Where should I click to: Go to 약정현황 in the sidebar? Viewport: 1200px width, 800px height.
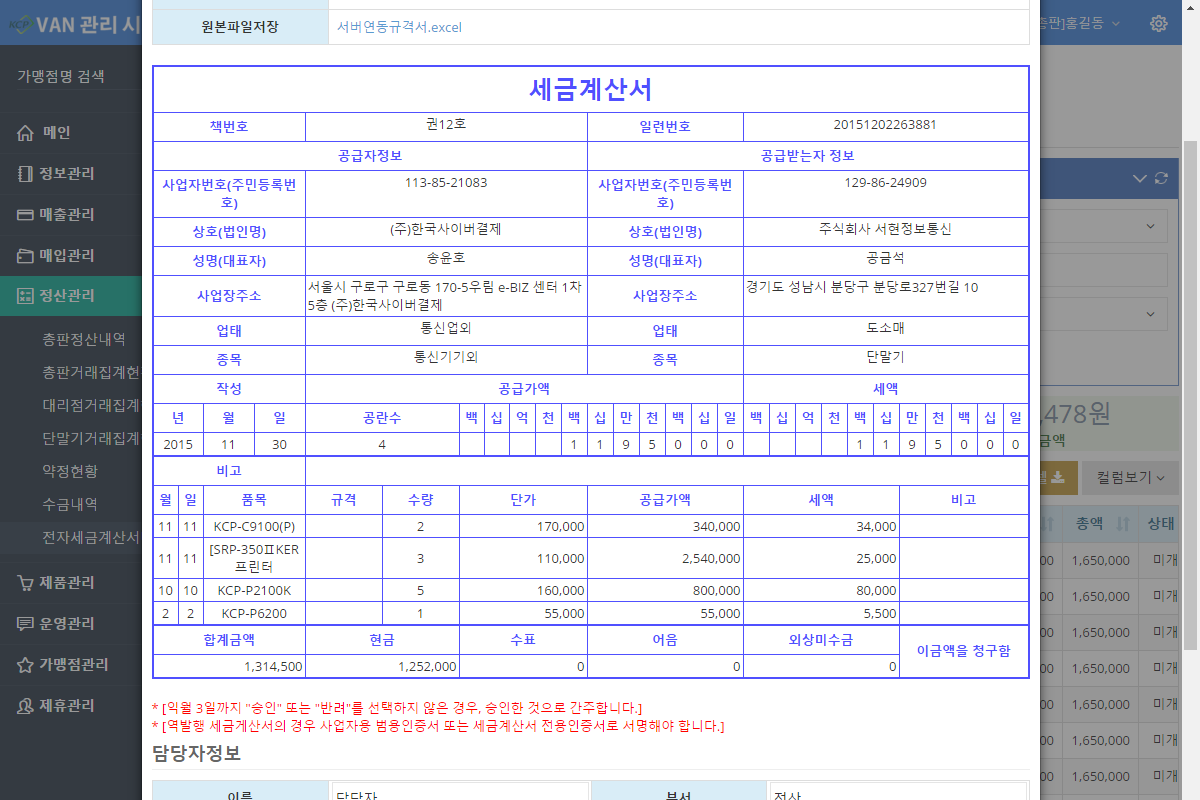70,471
